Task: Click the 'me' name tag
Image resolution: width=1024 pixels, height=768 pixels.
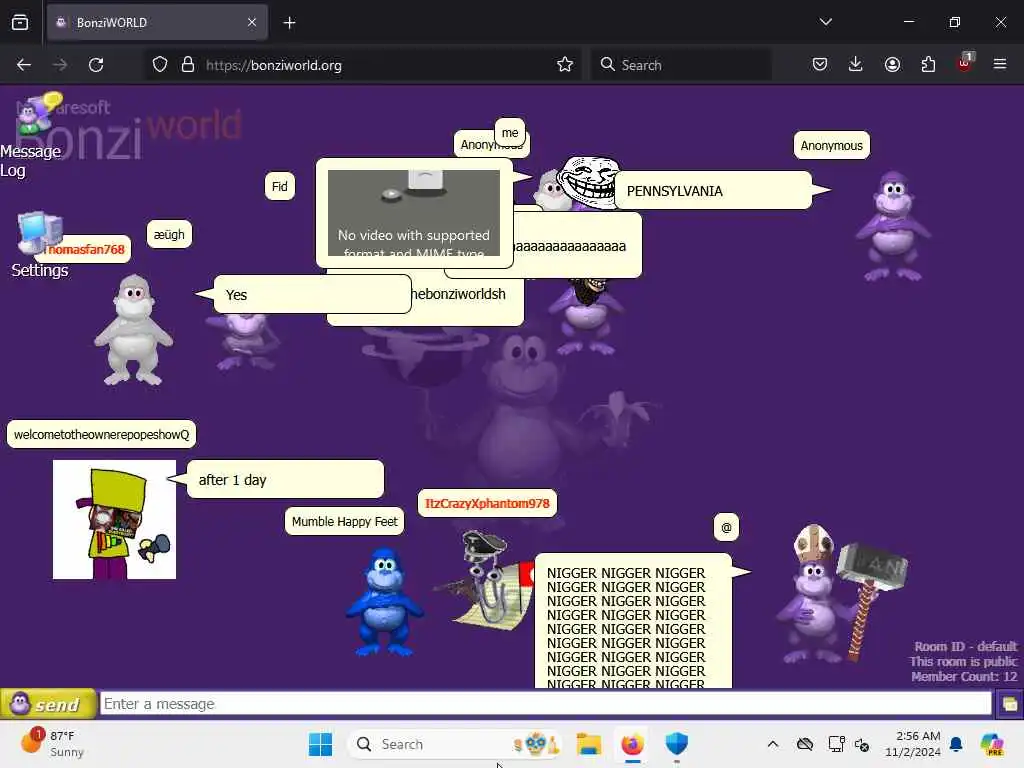Action: pos(510,133)
